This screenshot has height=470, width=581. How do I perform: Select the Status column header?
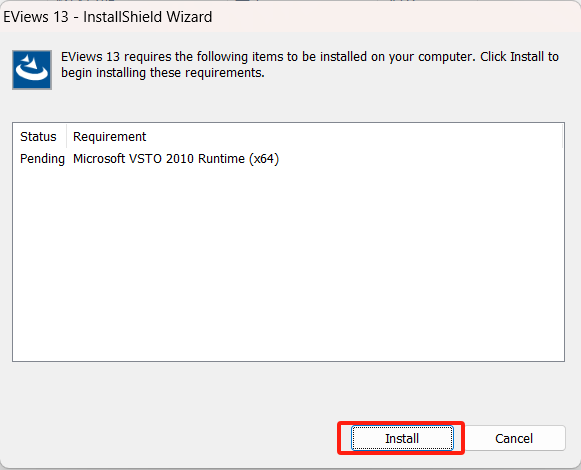tap(39, 136)
